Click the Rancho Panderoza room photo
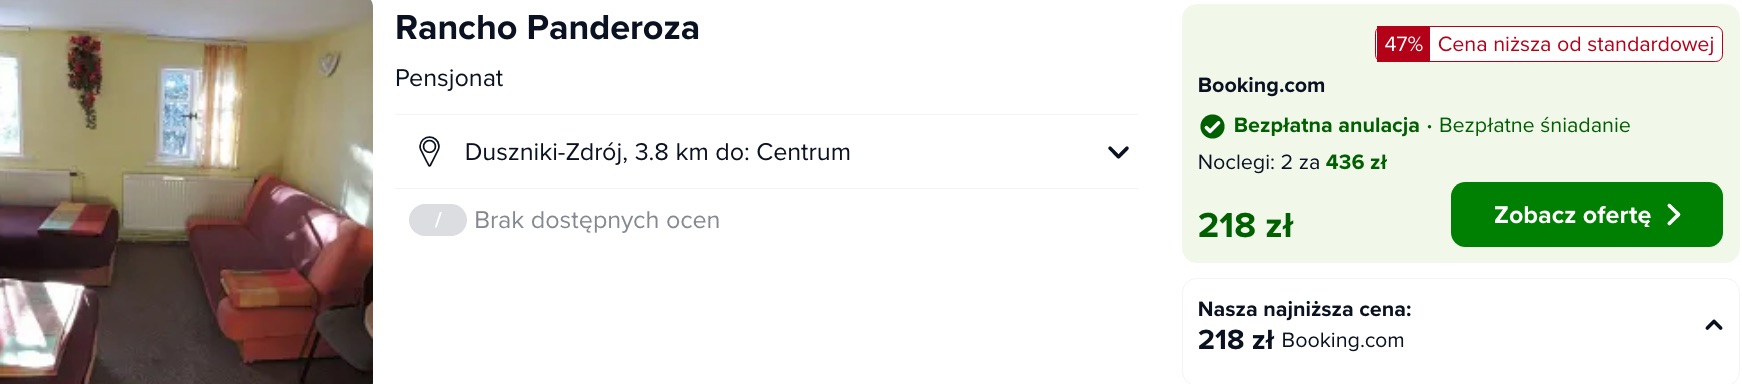The image size is (1742, 384). coord(186,192)
